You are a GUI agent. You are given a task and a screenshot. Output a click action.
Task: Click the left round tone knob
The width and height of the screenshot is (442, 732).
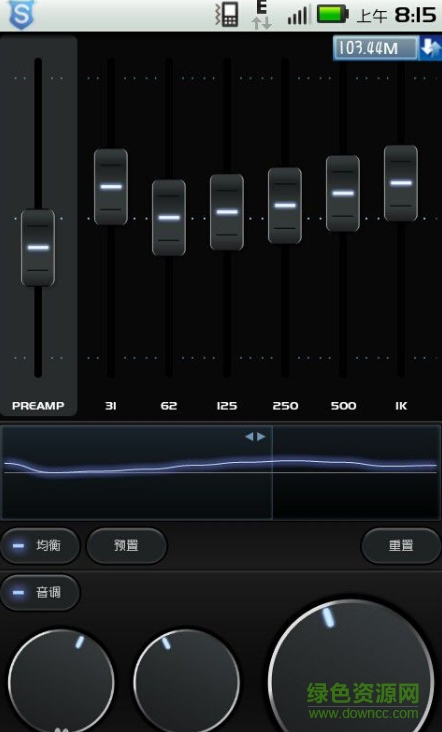pyautogui.click(x=61, y=682)
